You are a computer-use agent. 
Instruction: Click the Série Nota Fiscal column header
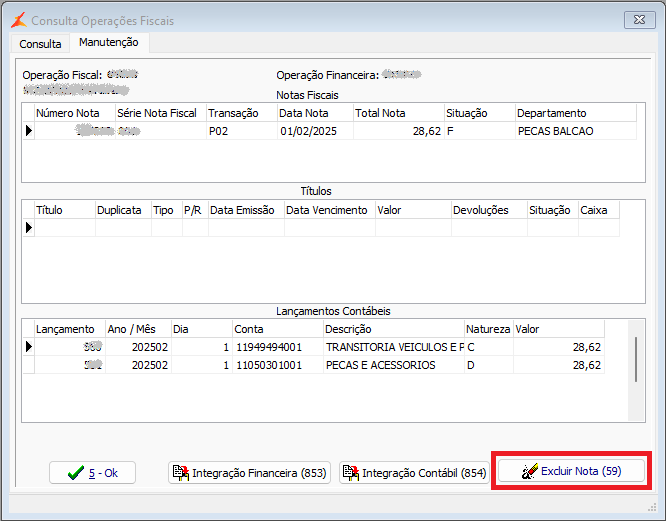(x=161, y=113)
